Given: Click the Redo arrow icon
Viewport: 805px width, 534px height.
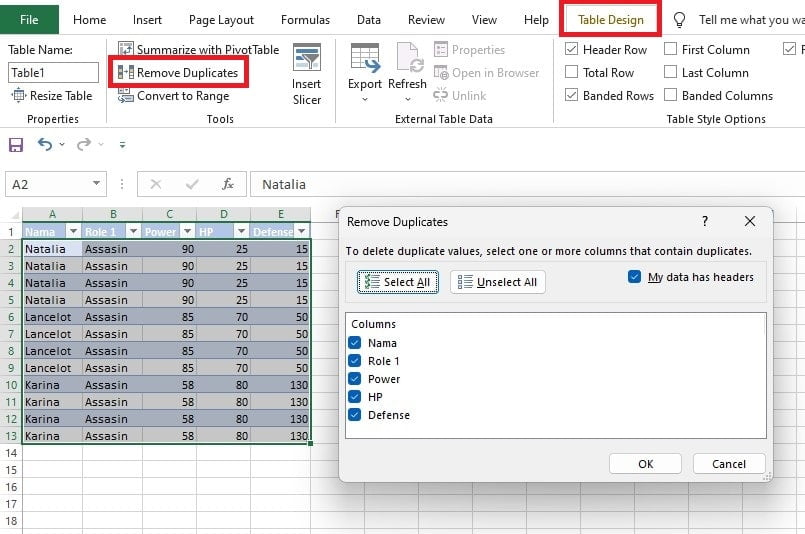Looking at the screenshot, I should click(x=84, y=144).
